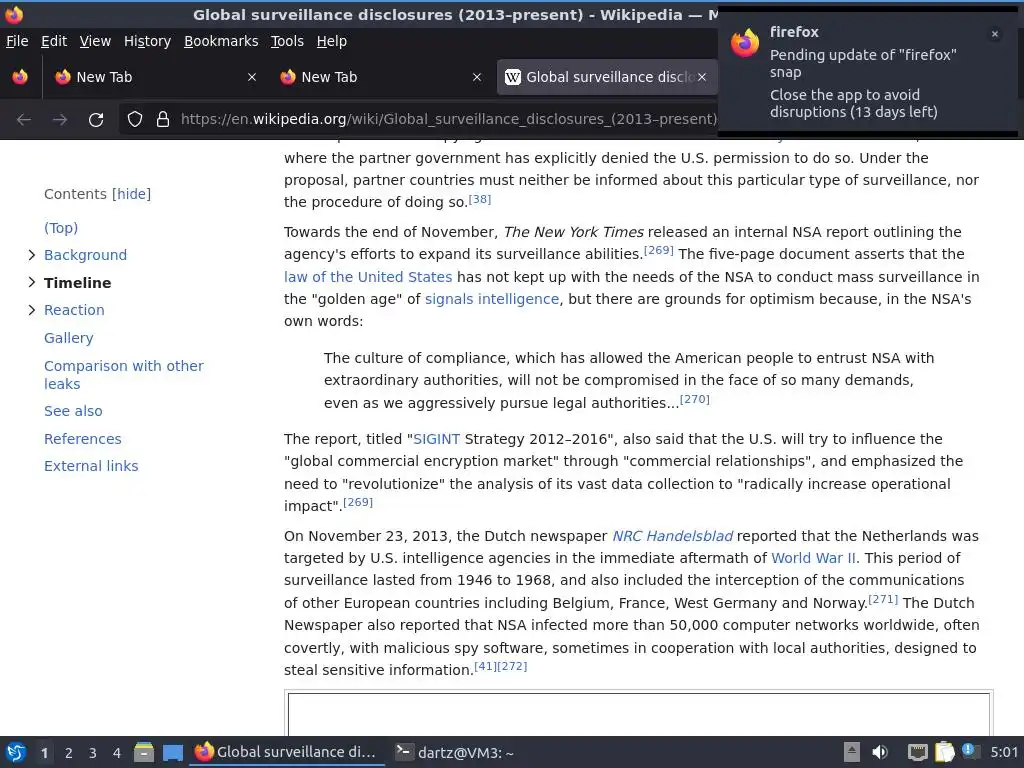
Task: Follow the law of the United States link
Action: [x=368, y=277]
